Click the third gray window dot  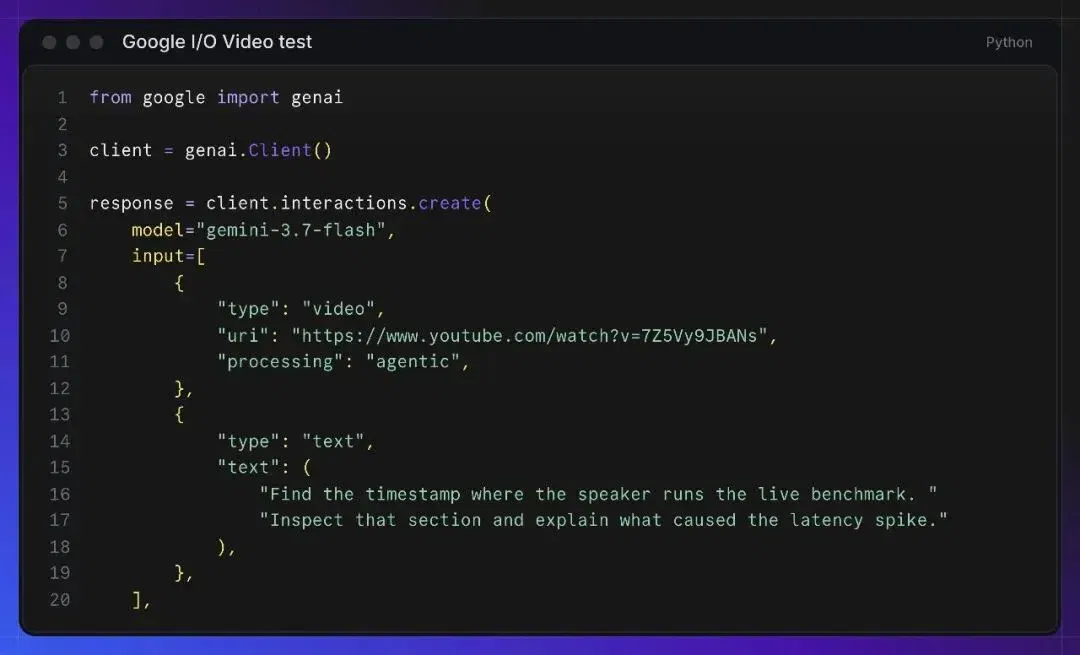click(96, 43)
